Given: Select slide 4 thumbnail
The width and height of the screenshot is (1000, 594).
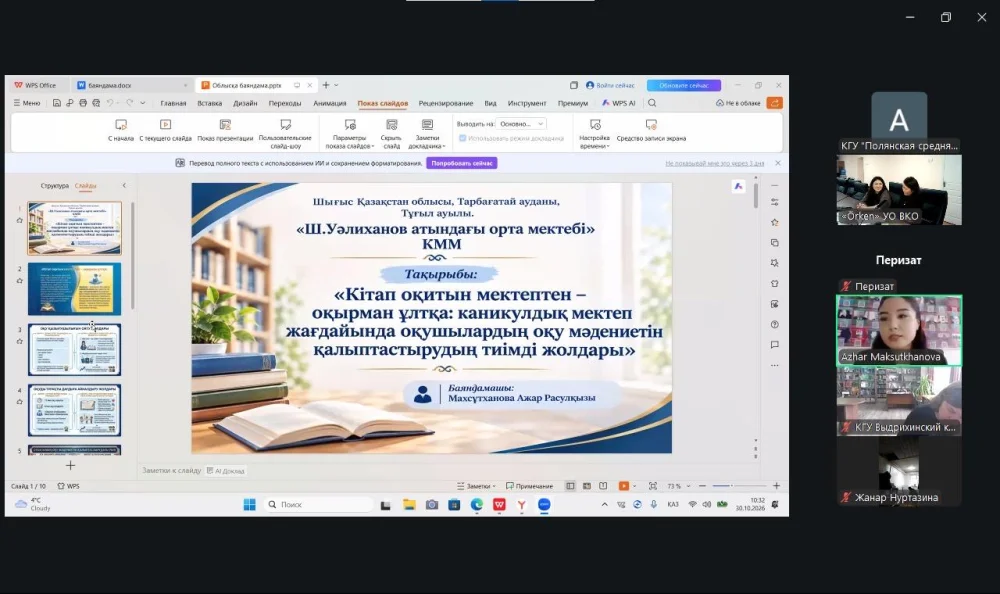Looking at the screenshot, I should point(74,410).
